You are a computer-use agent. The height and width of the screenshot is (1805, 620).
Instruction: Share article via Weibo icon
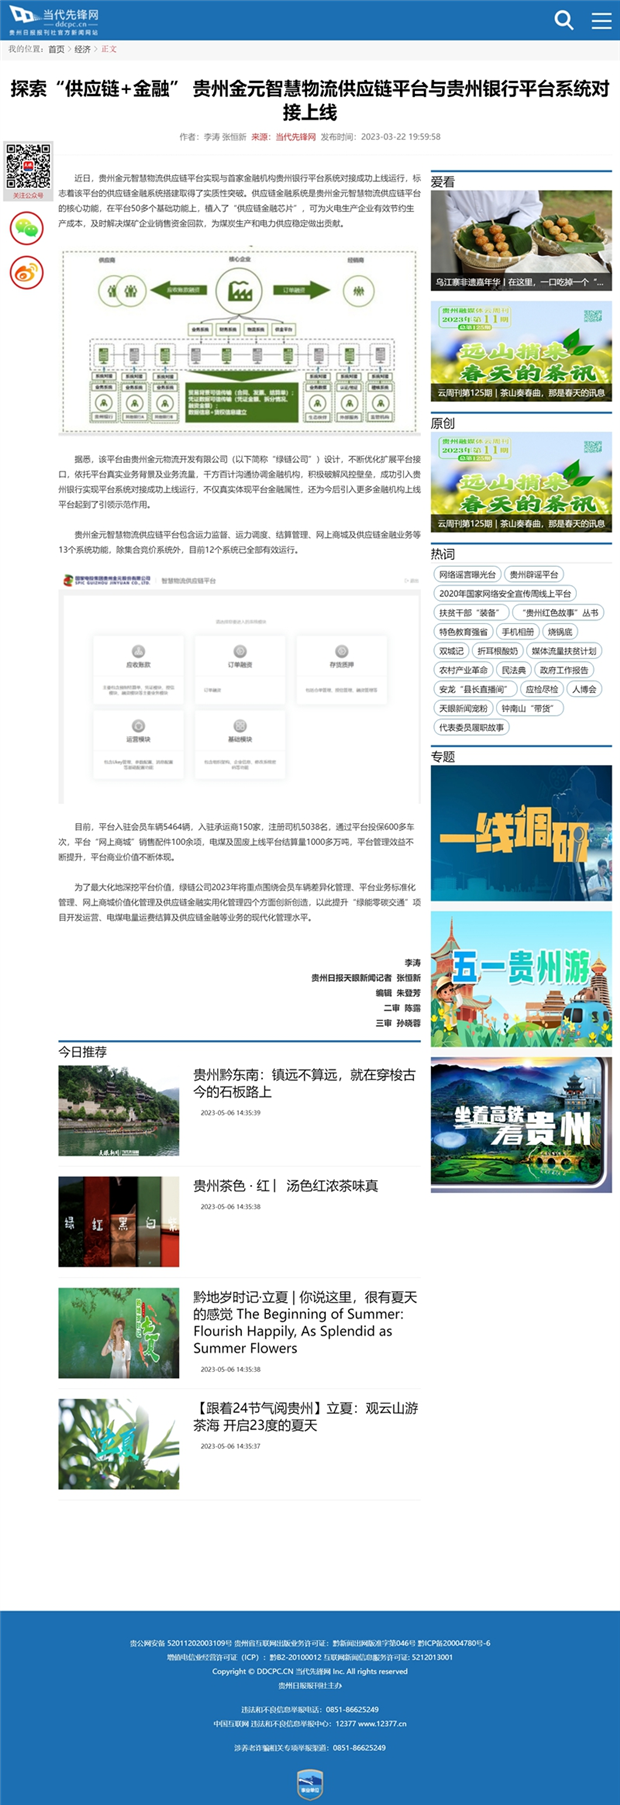point(27,272)
